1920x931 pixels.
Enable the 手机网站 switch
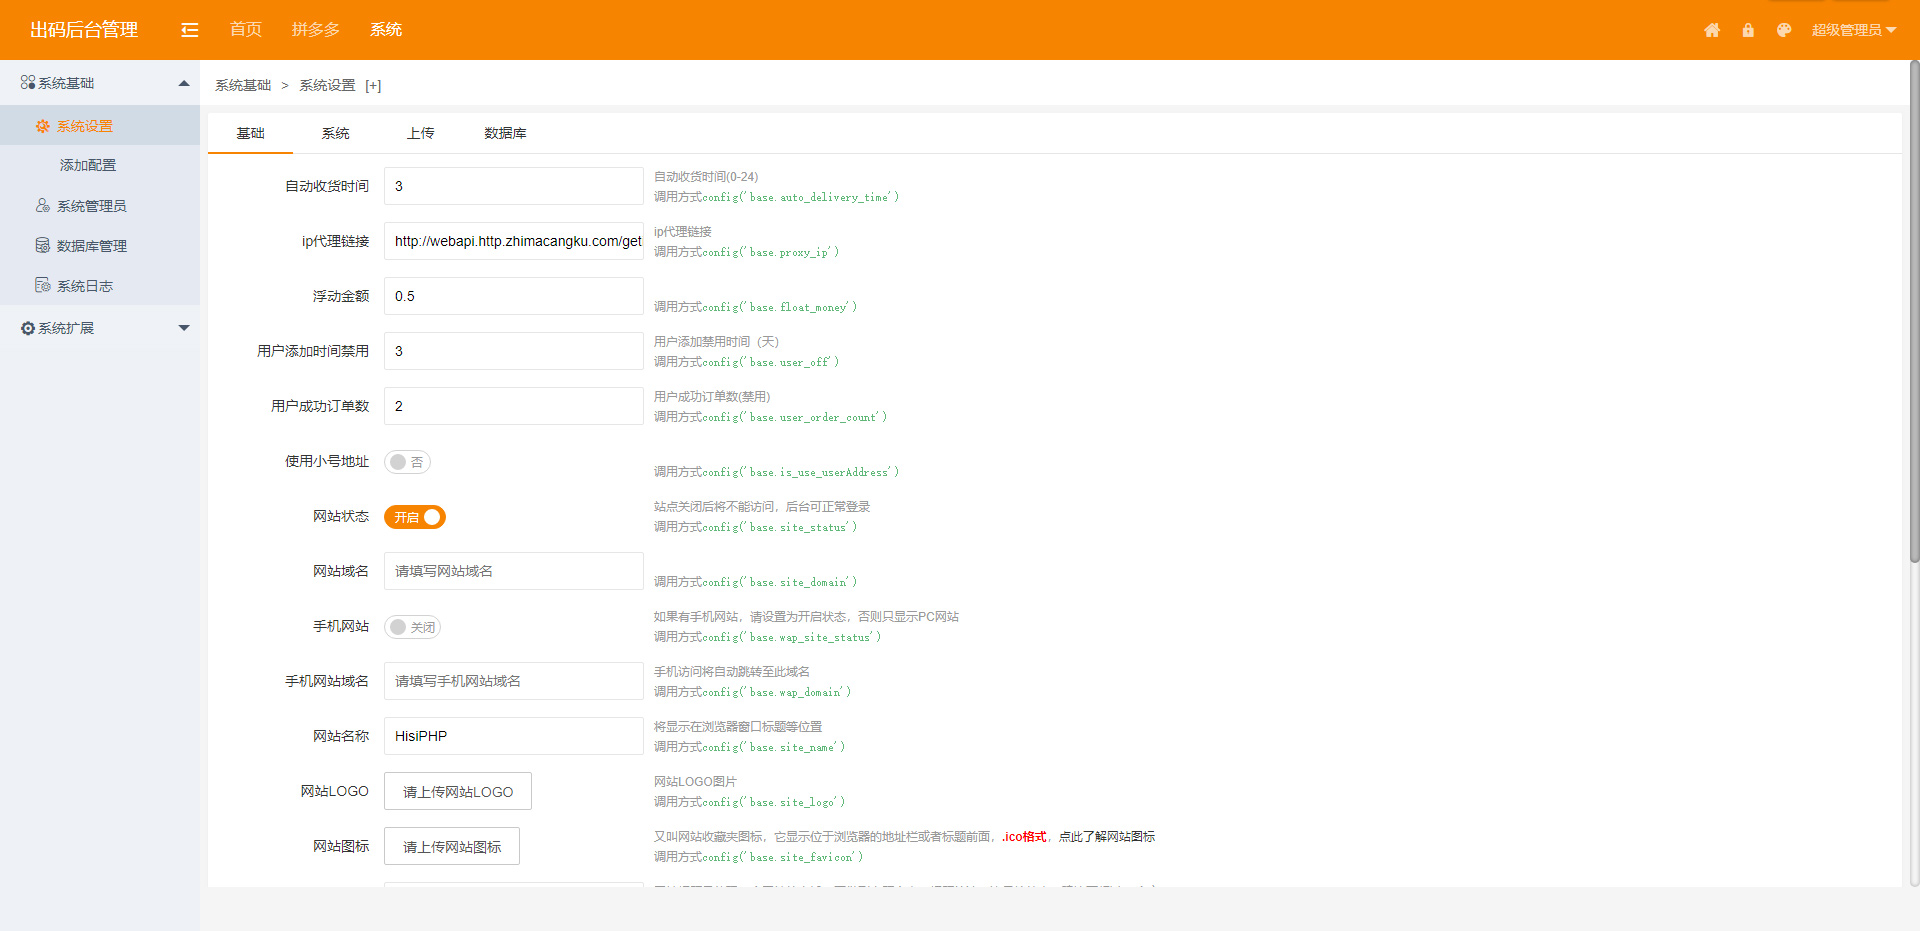[412, 627]
